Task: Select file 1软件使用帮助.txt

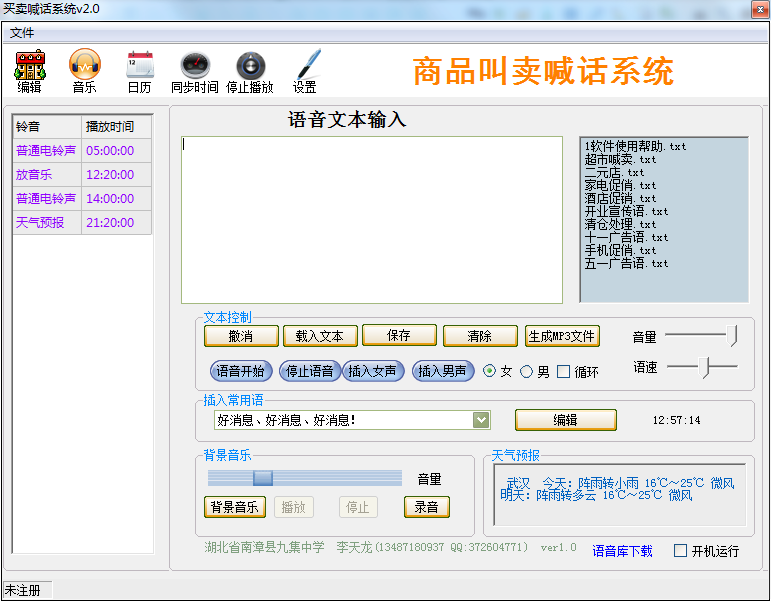Action: click(x=635, y=147)
